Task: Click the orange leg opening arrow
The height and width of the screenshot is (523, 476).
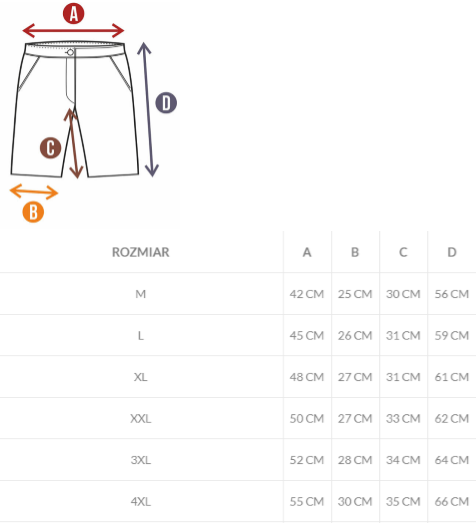Action: coord(34,192)
